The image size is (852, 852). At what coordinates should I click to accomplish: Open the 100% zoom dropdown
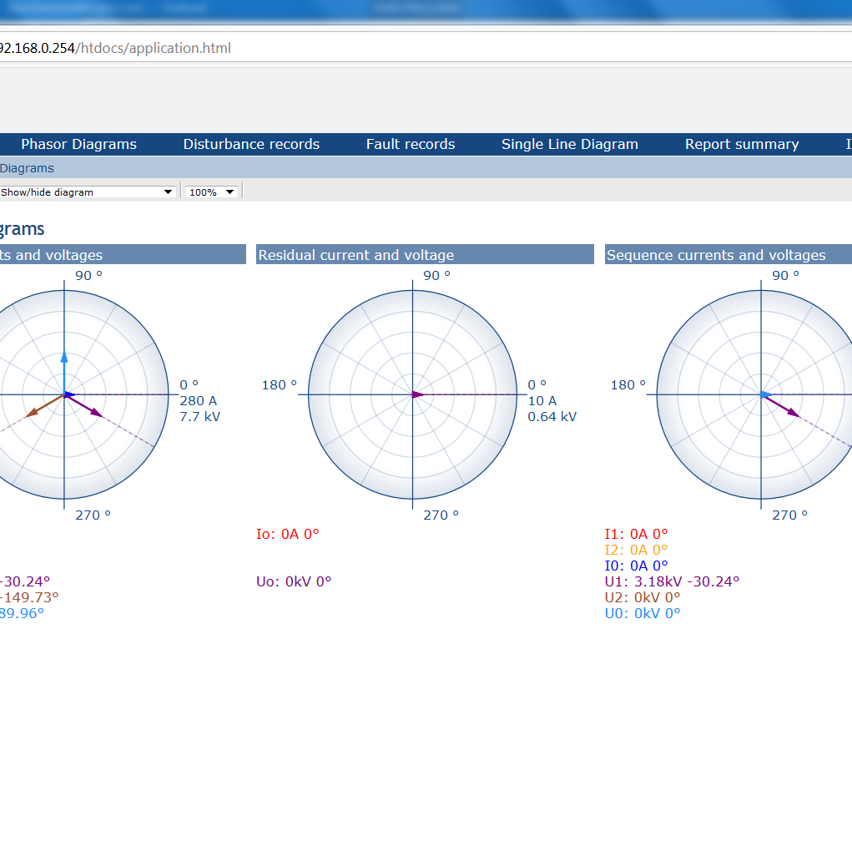point(212,192)
